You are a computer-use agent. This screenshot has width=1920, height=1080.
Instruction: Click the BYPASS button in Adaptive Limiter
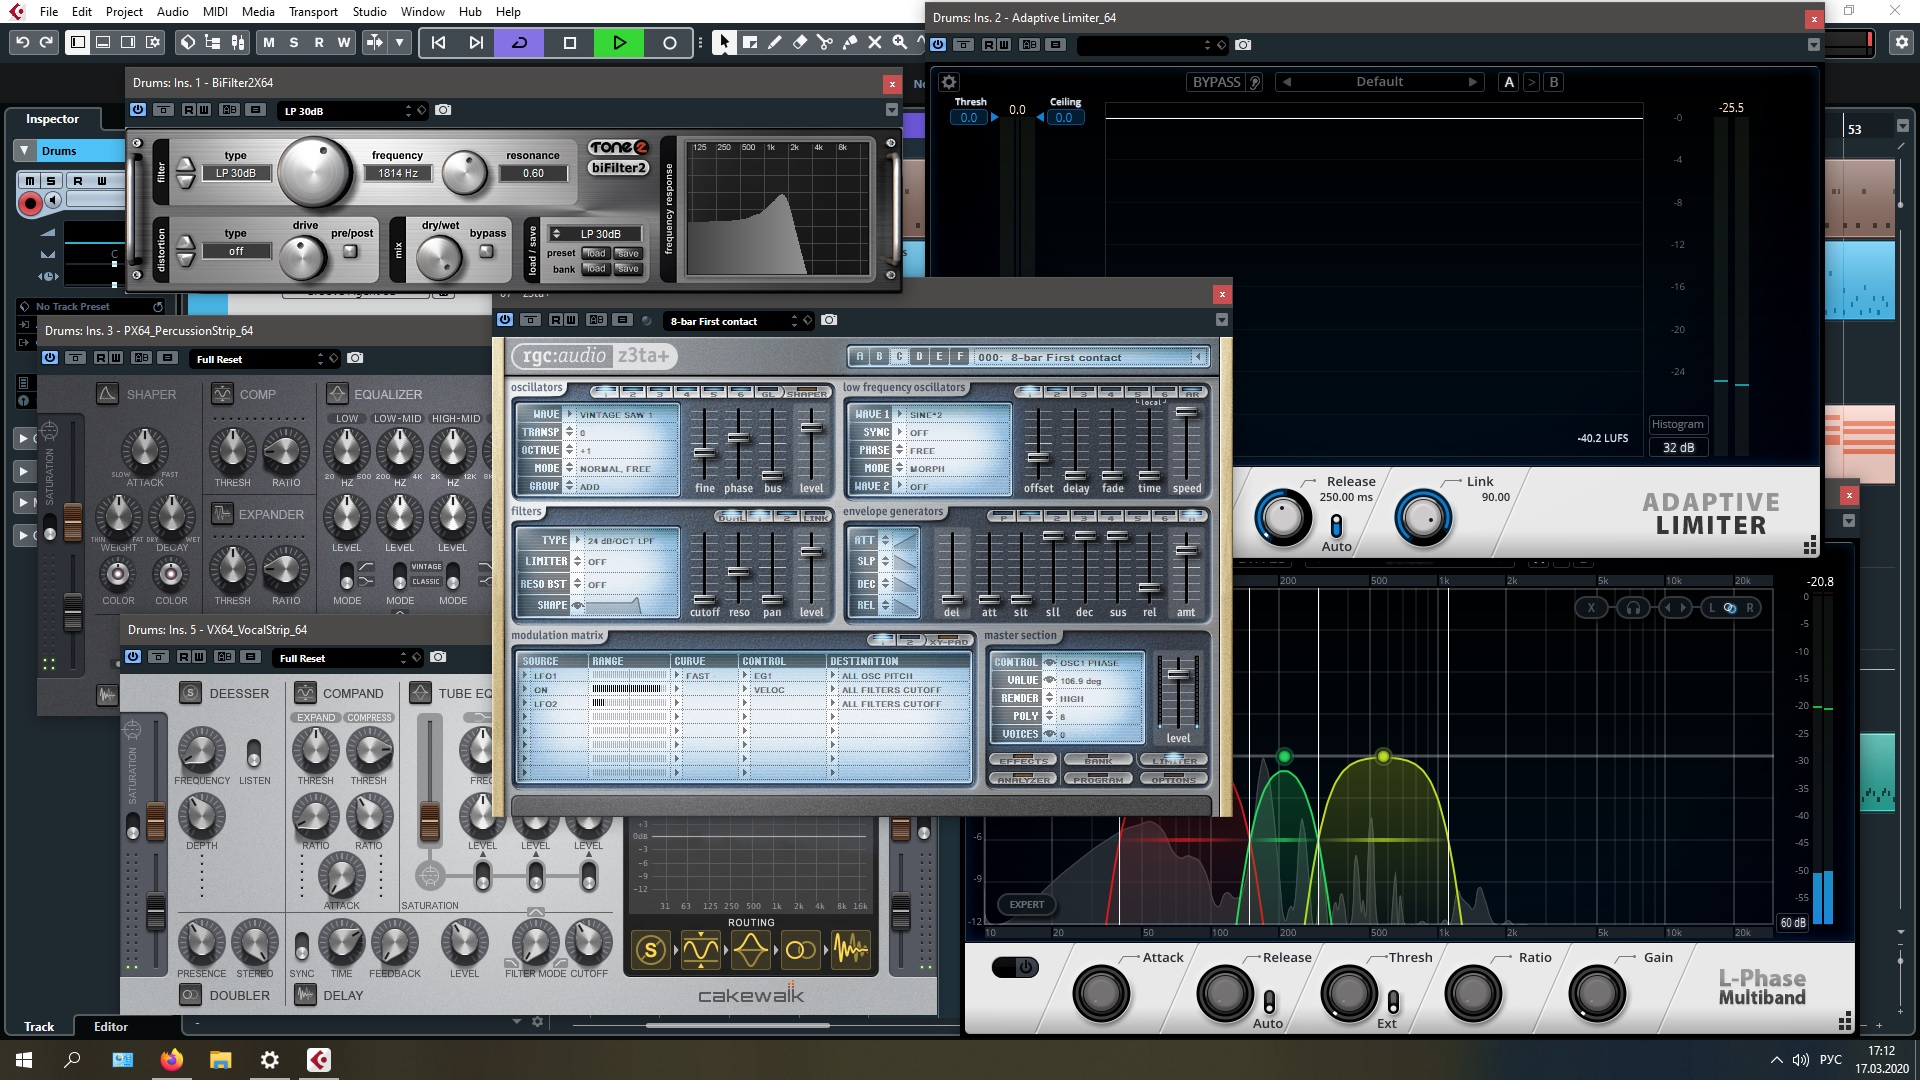1216,82
